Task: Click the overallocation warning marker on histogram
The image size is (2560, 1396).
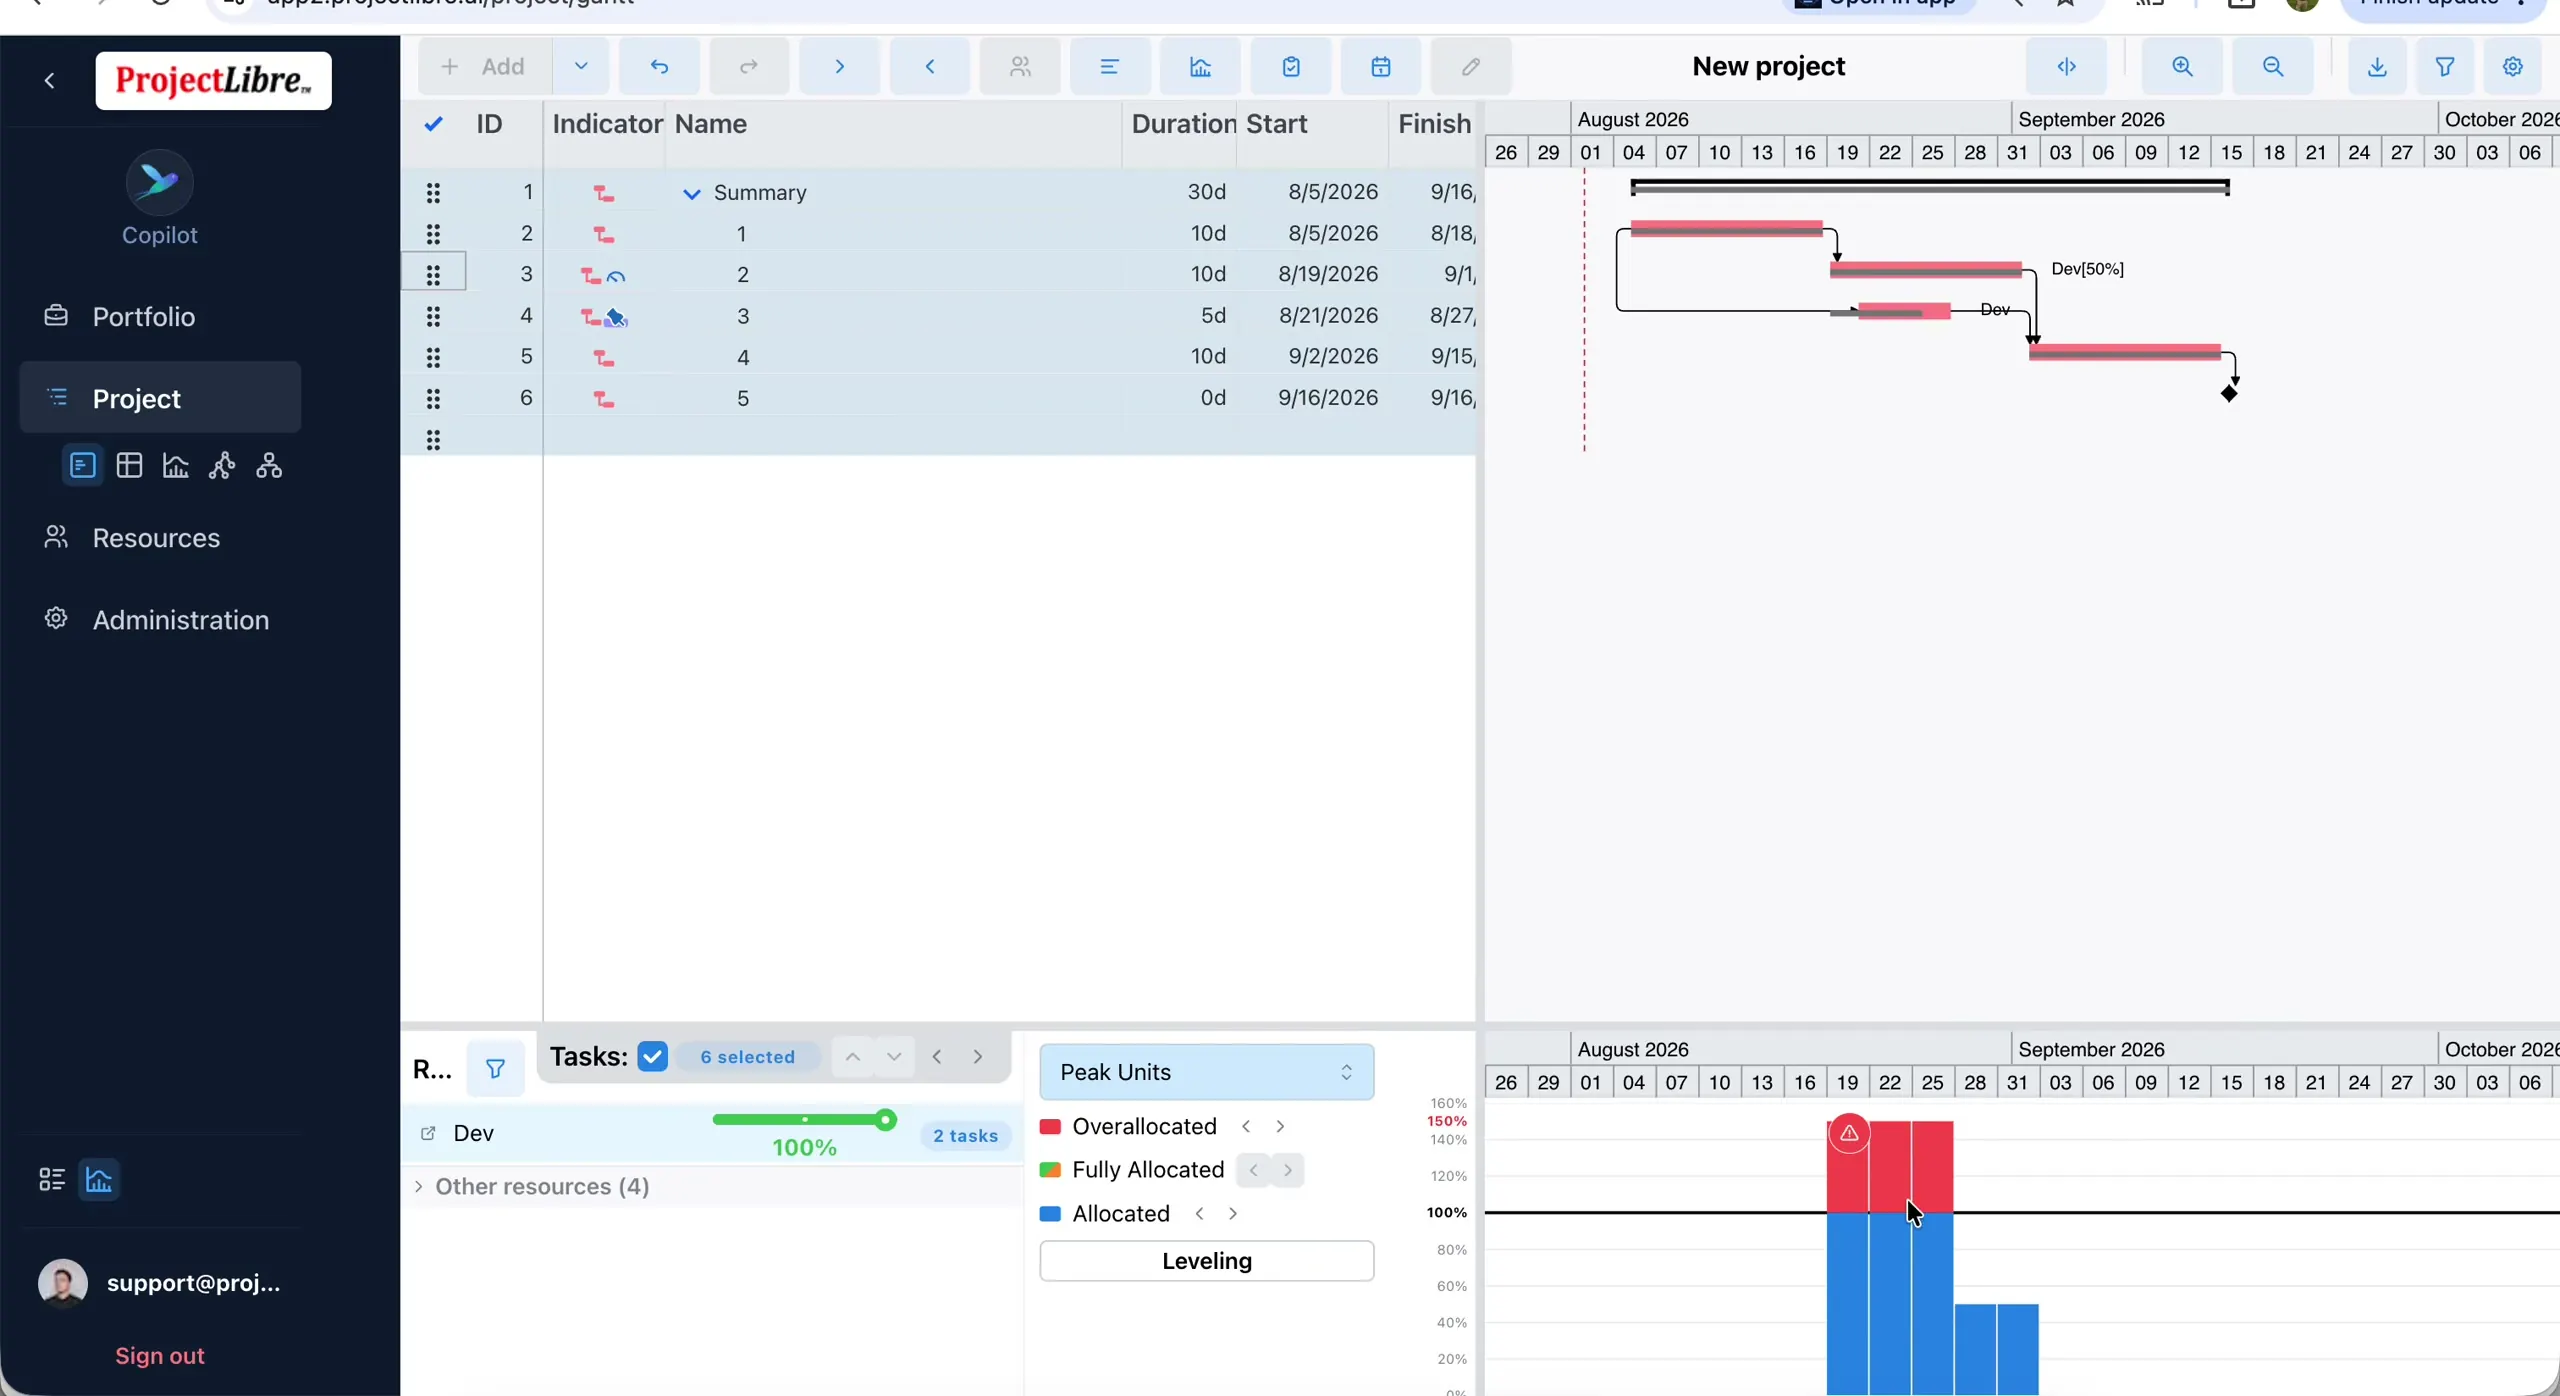Action: 1849,1133
